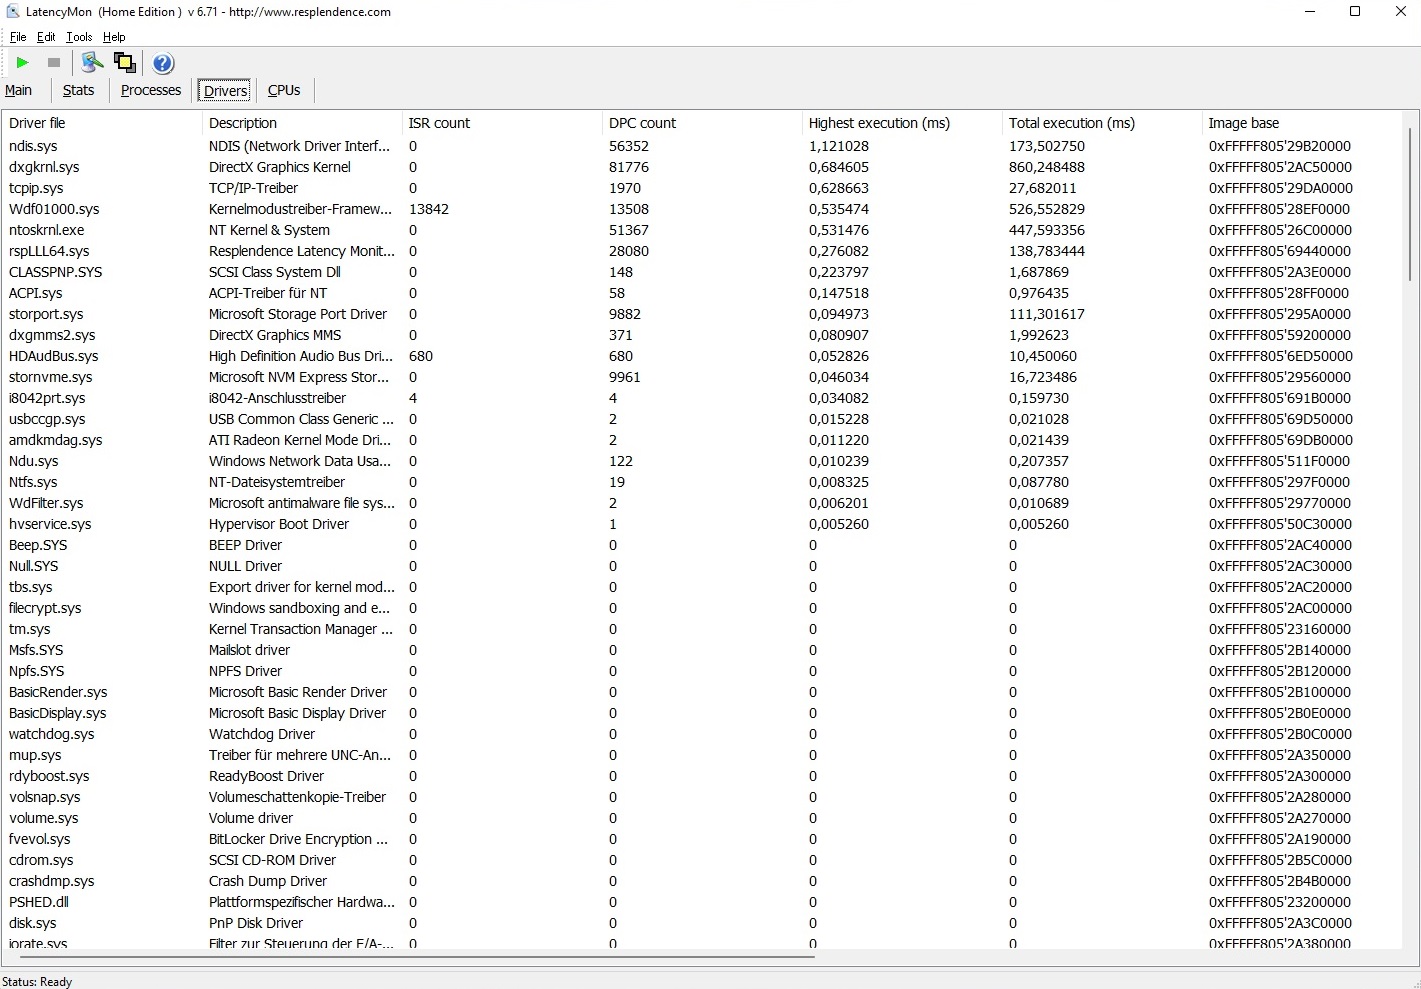Click the highest execution value 1,121028
1421x989 pixels.
pos(839,146)
